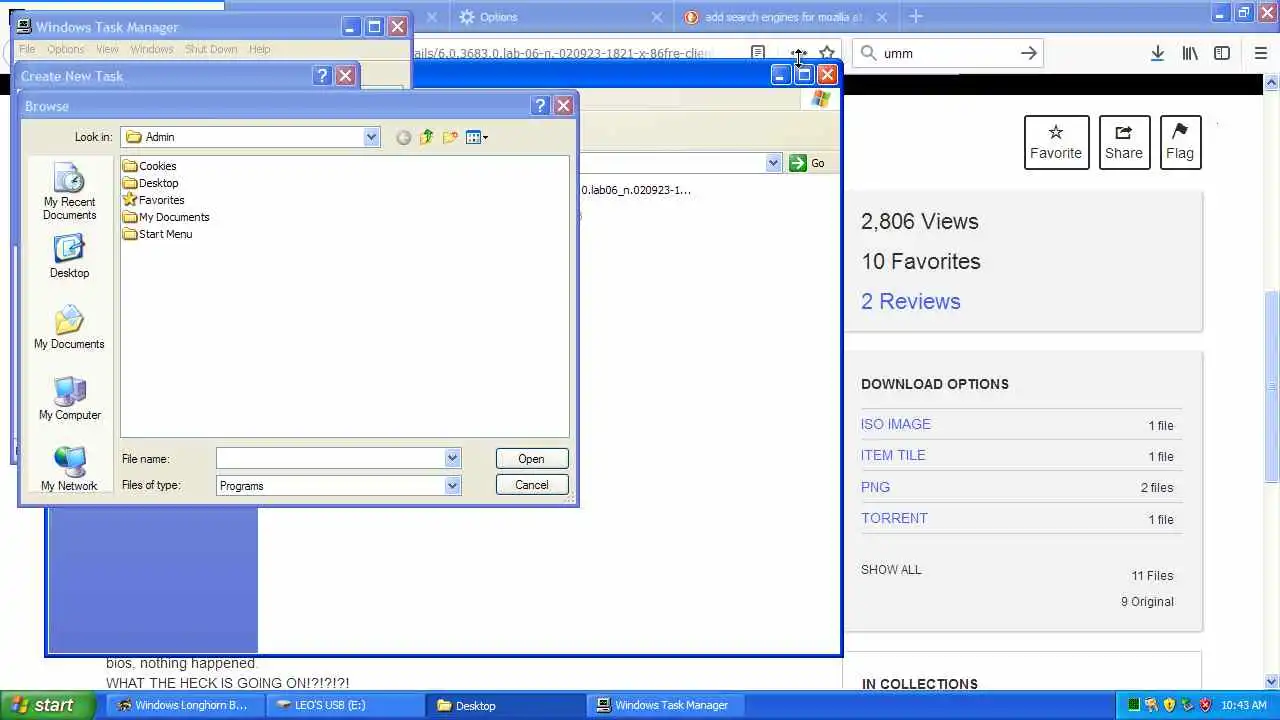Open the Firefox hamburger menu
Screen dimensions: 1280x720
pyautogui.click(x=1260, y=53)
